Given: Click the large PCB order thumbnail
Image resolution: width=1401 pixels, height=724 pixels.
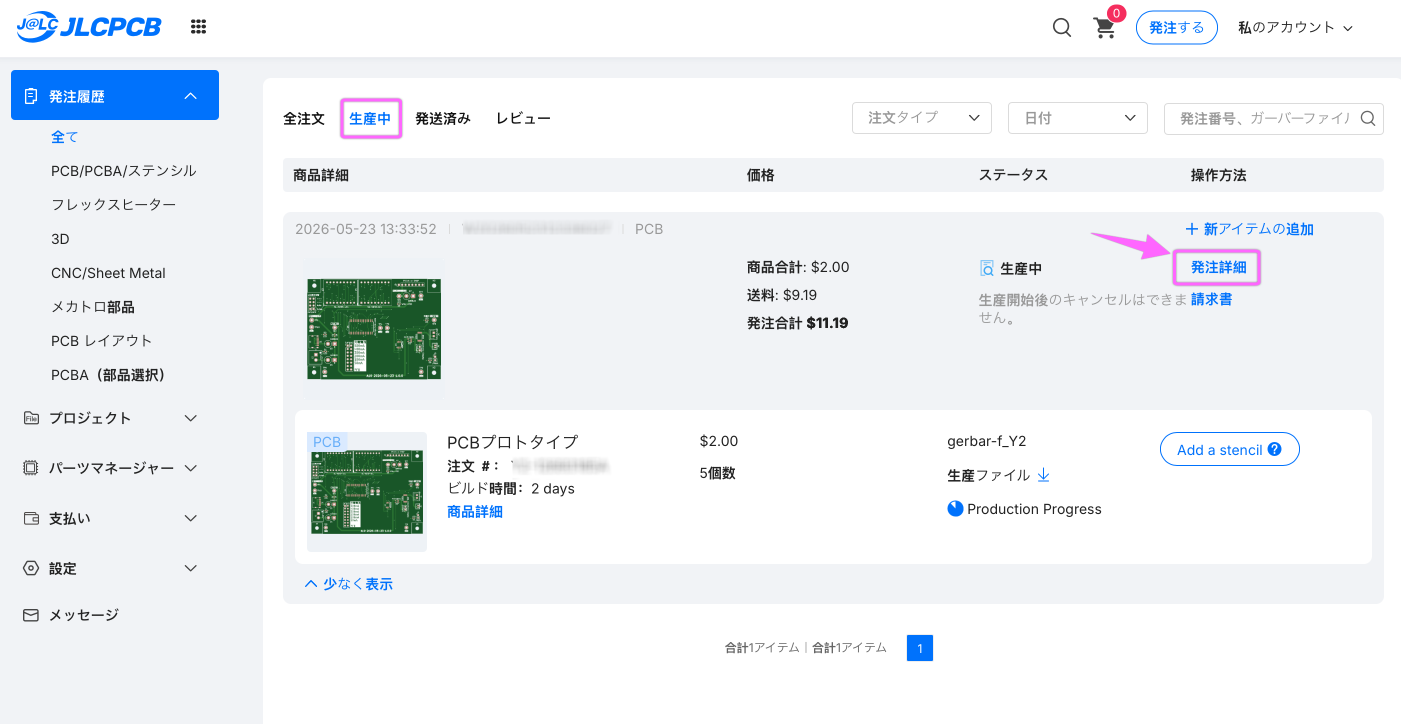Looking at the screenshot, I should pos(374,328).
